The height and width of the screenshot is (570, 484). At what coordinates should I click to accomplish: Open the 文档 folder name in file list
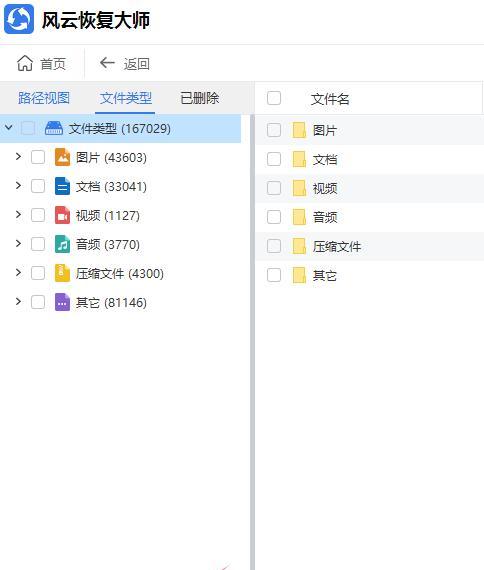[325, 160]
